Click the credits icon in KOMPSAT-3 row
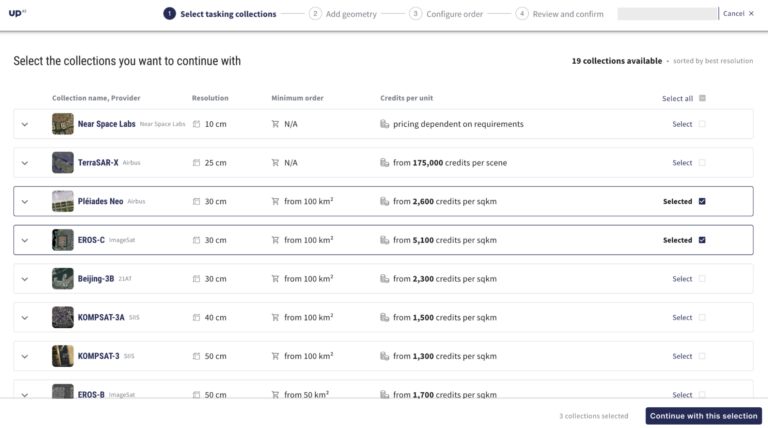The width and height of the screenshot is (768, 428). [384, 356]
